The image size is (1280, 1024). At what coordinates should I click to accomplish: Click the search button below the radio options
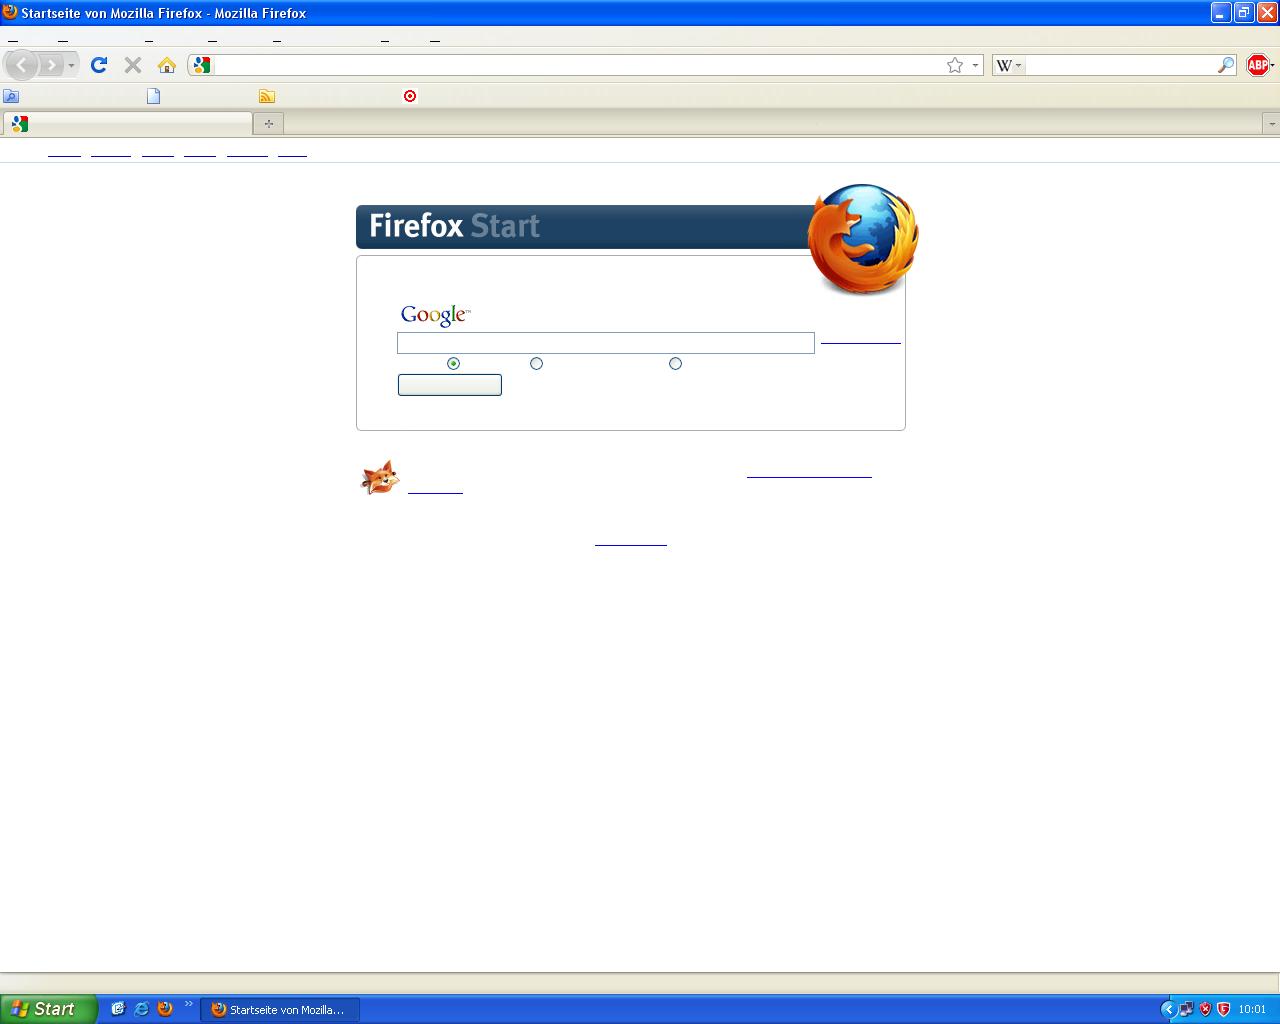tap(450, 385)
